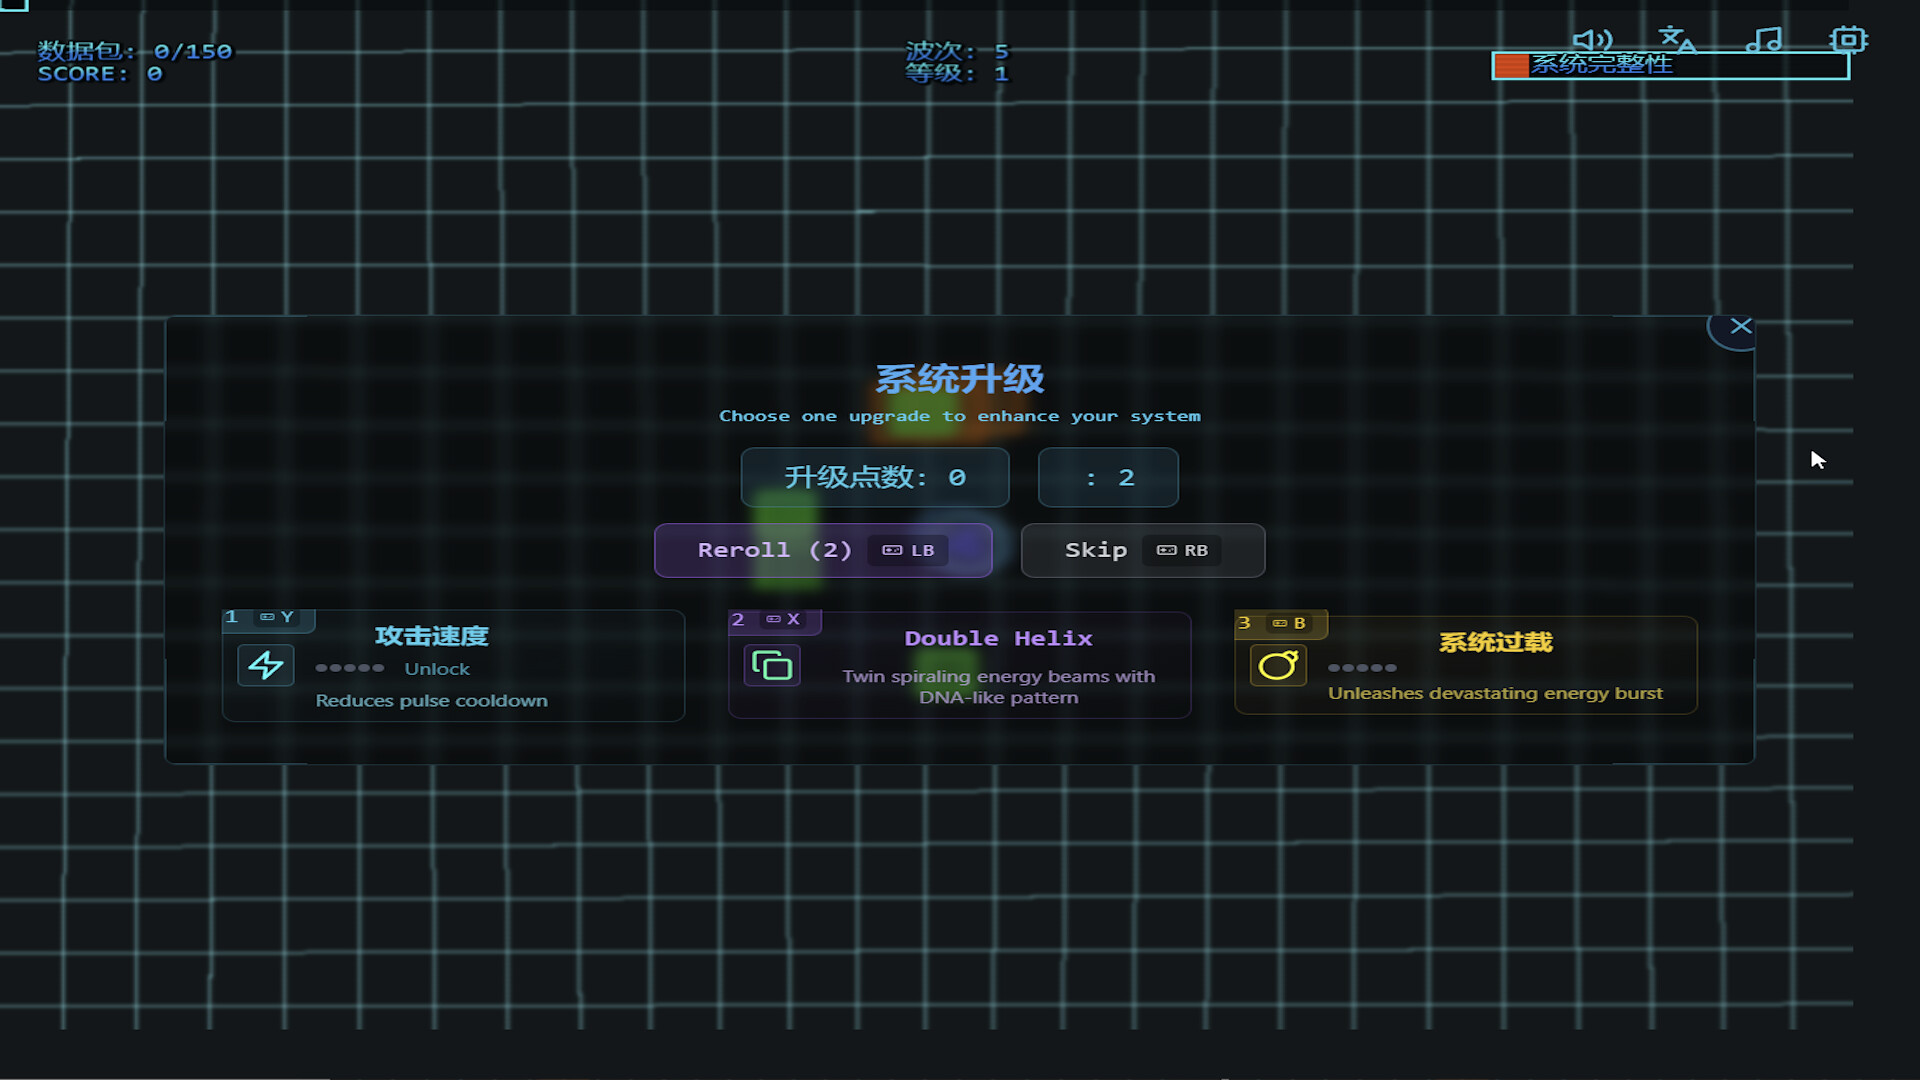The height and width of the screenshot is (1080, 1920).
Task: Click the LB controller hint badge
Action: [x=908, y=551]
